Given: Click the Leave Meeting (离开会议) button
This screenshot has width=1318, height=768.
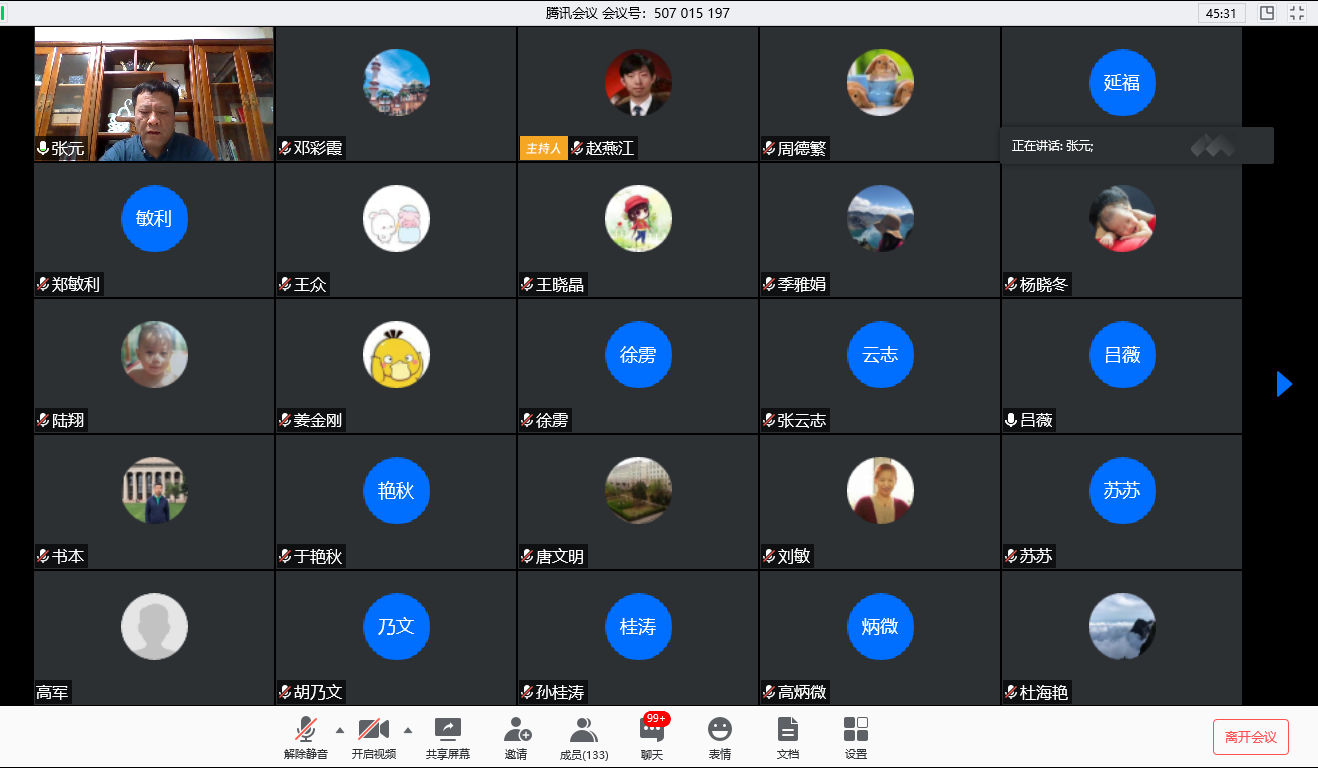Looking at the screenshot, I should 1250,737.
